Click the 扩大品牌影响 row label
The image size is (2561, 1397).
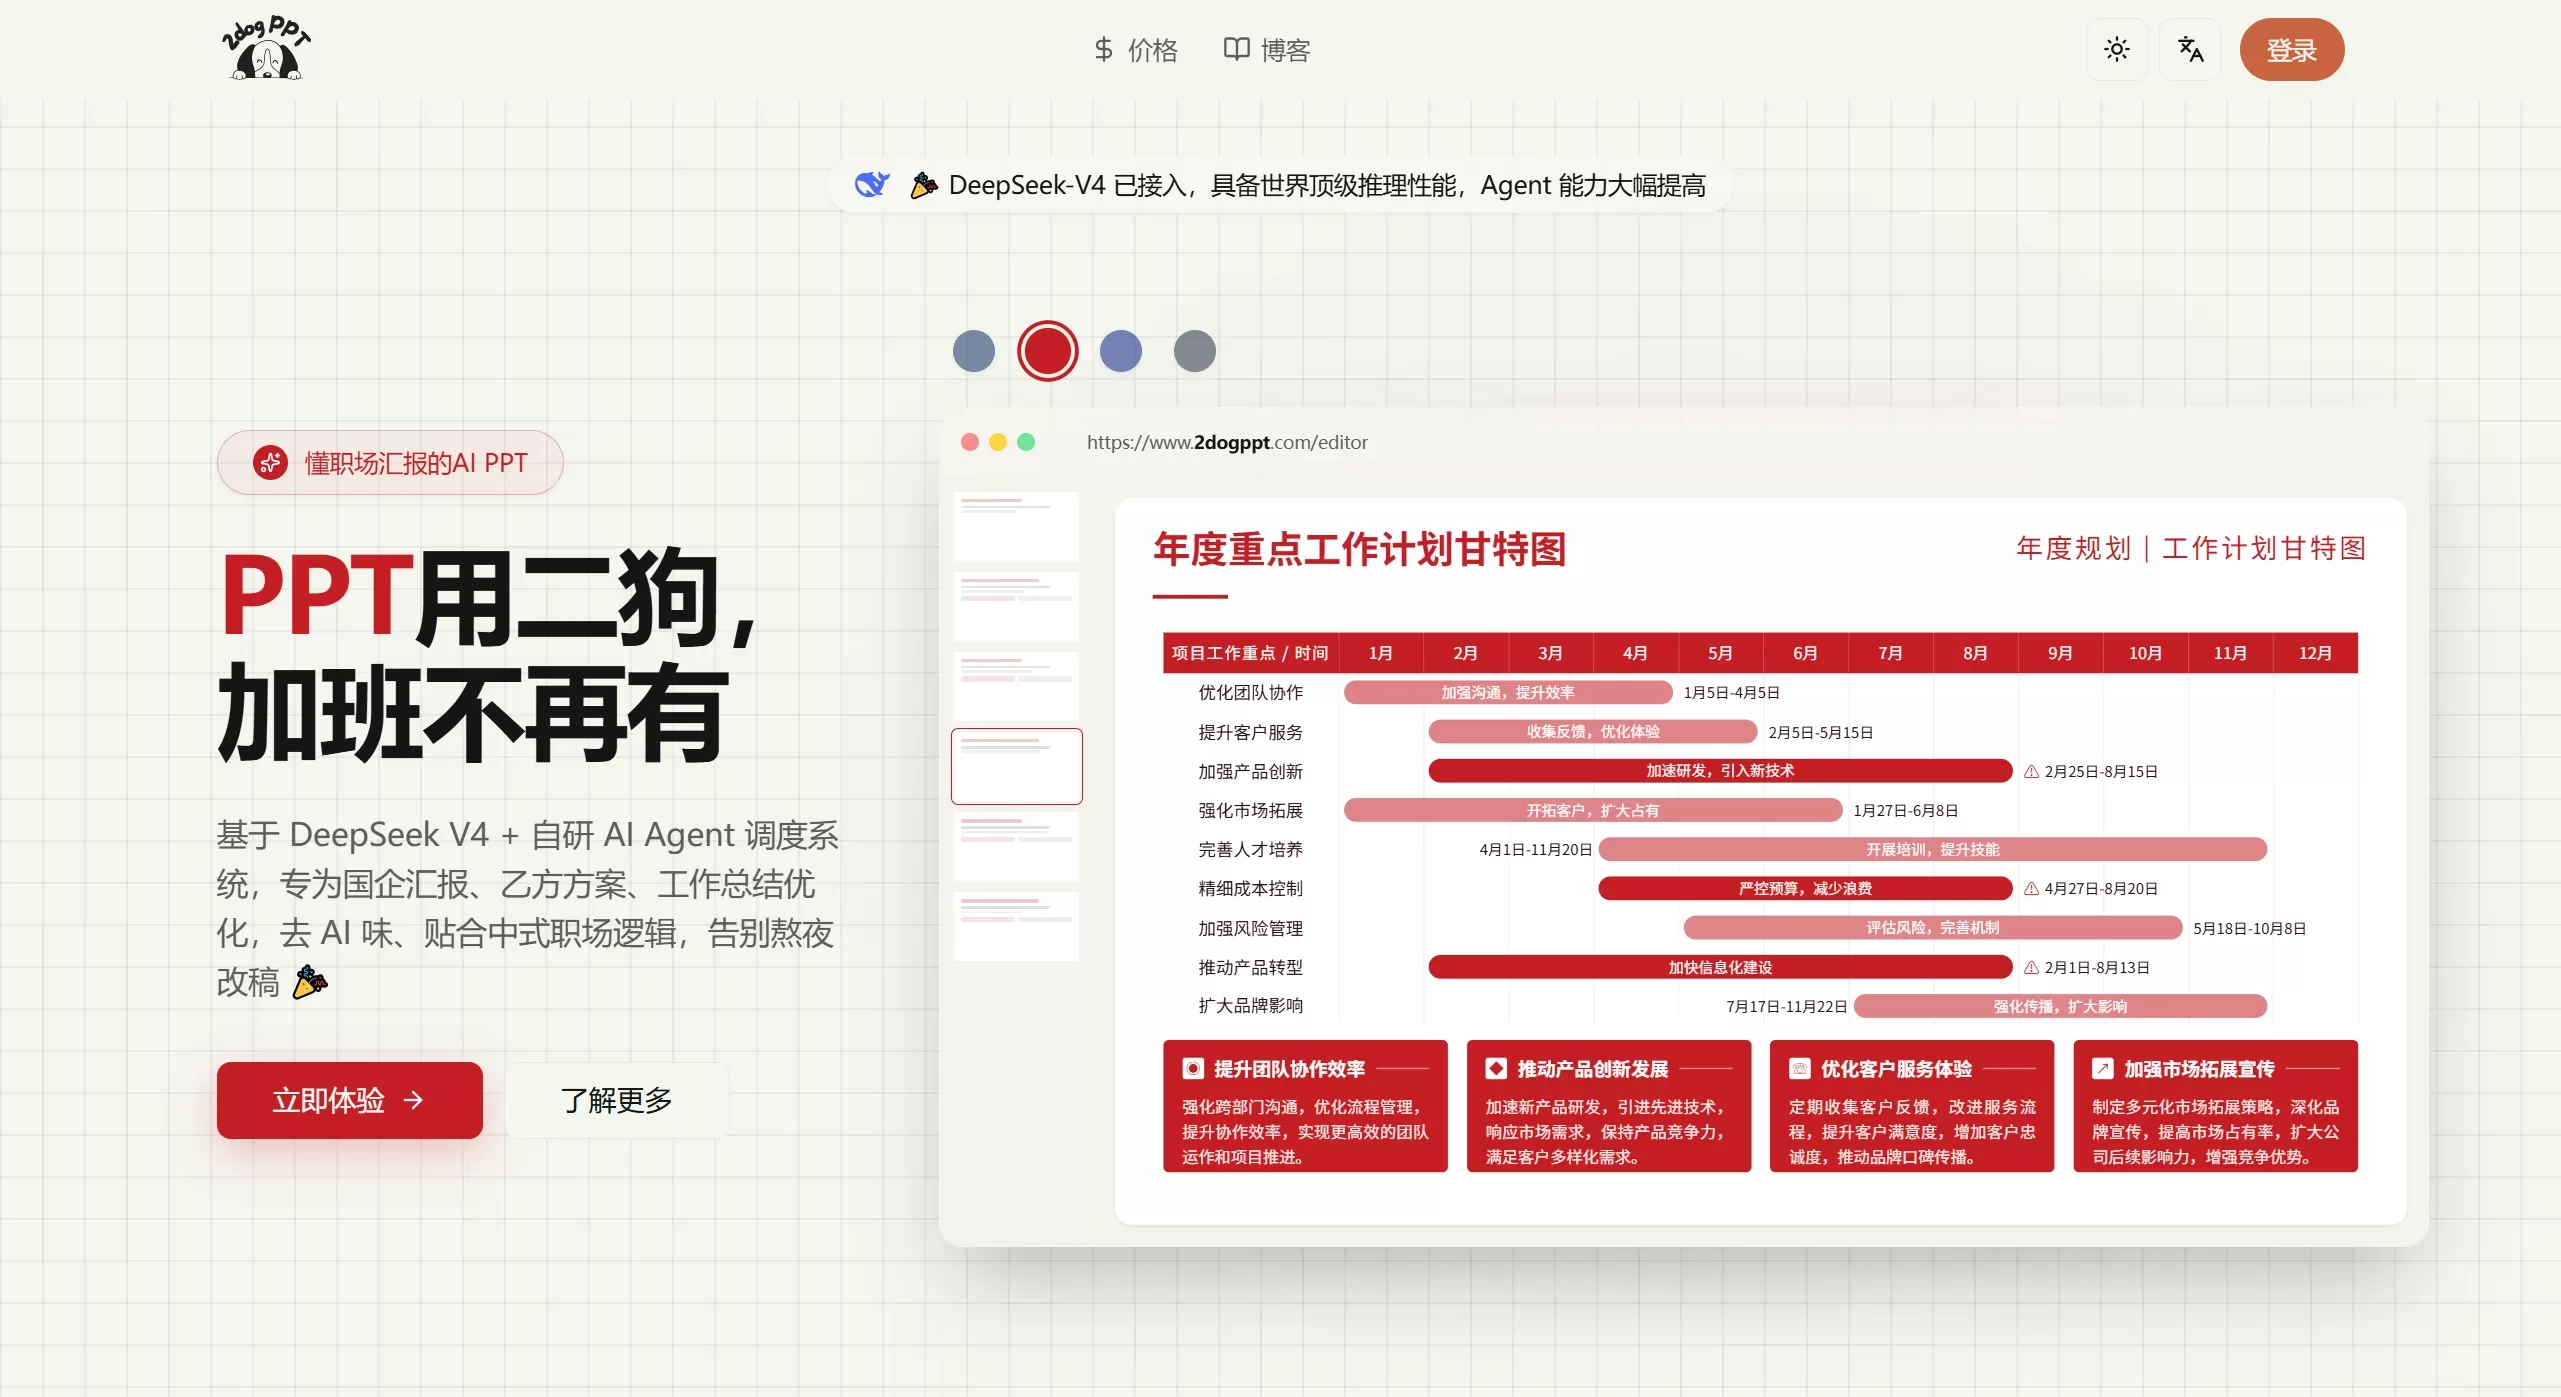point(1250,1006)
